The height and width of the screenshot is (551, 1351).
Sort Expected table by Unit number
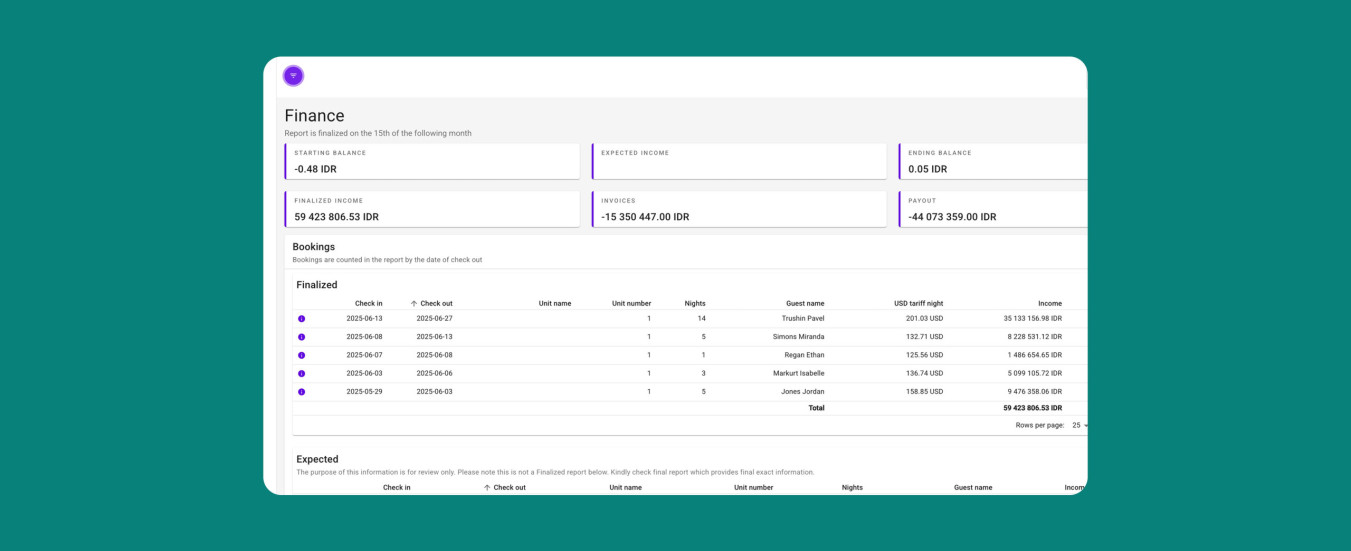tap(753, 488)
